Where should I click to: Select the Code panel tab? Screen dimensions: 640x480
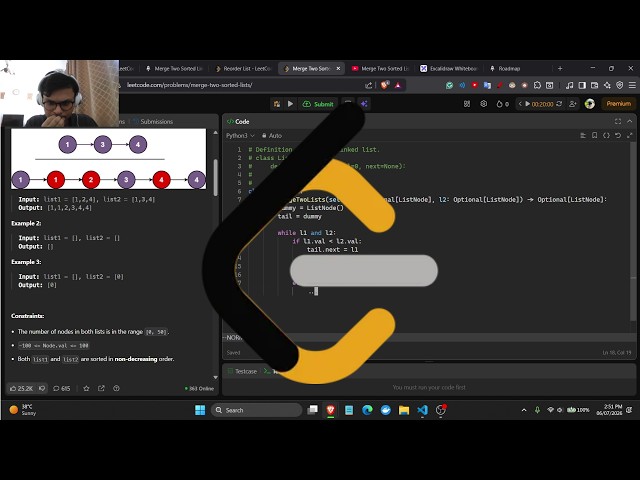pyautogui.click(x=238, y=122)
